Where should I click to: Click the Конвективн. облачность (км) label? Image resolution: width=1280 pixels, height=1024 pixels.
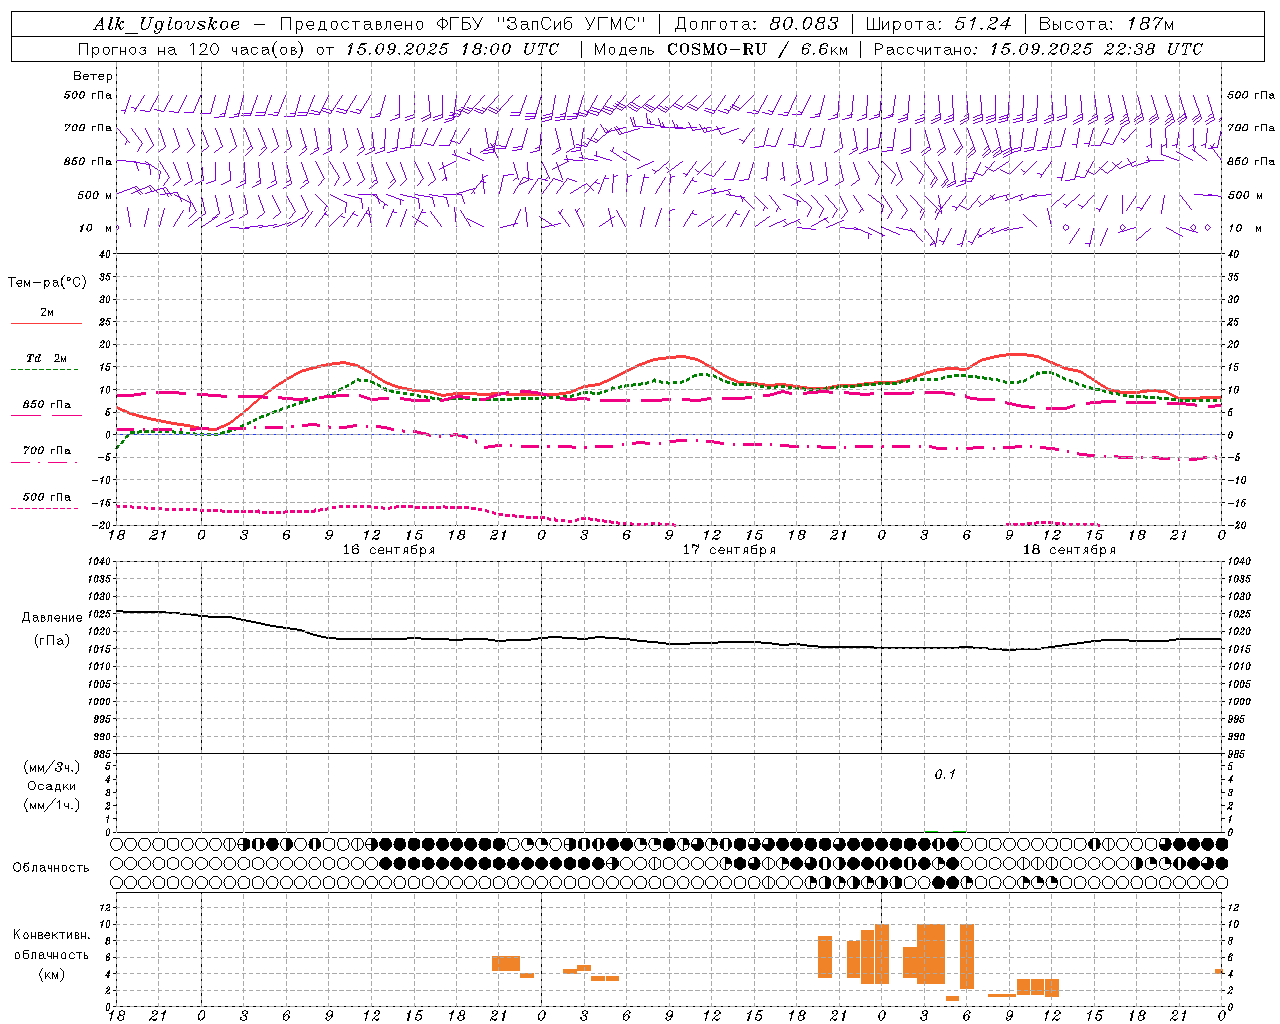click(x=51, y=954)
